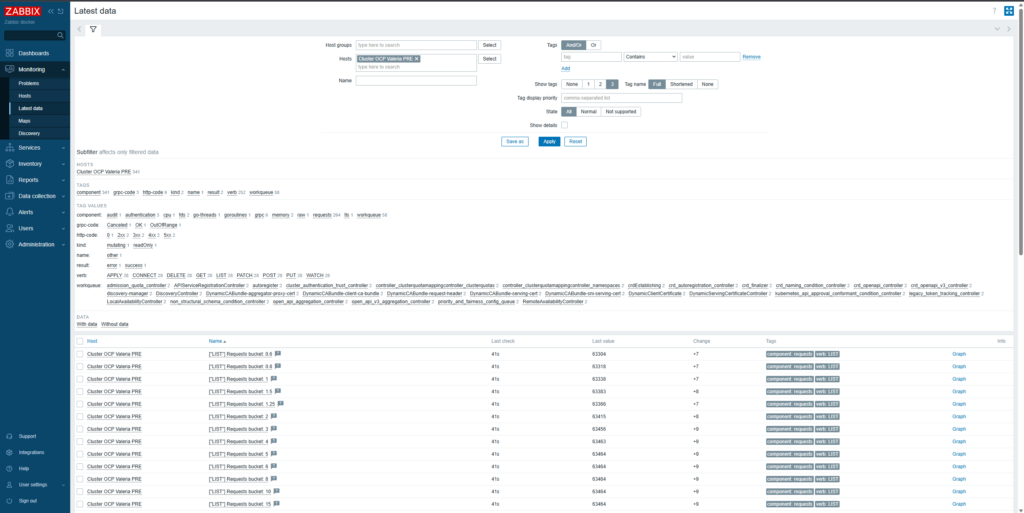This screenshot has height=513, width=1024.
Task: Open the filter tabs dropdown chevron at right
Action: tap(997, 29)
